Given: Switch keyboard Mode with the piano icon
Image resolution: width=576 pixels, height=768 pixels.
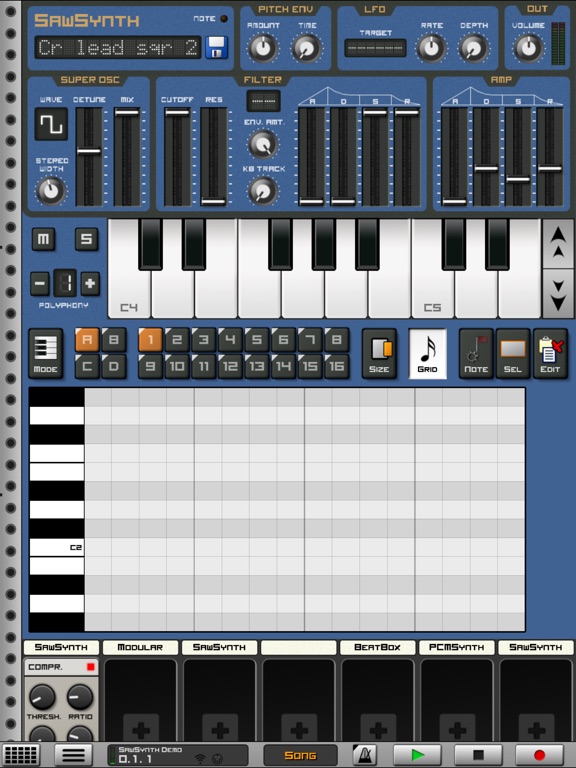Looking at the screenshot, I should [x=46, y=354].
